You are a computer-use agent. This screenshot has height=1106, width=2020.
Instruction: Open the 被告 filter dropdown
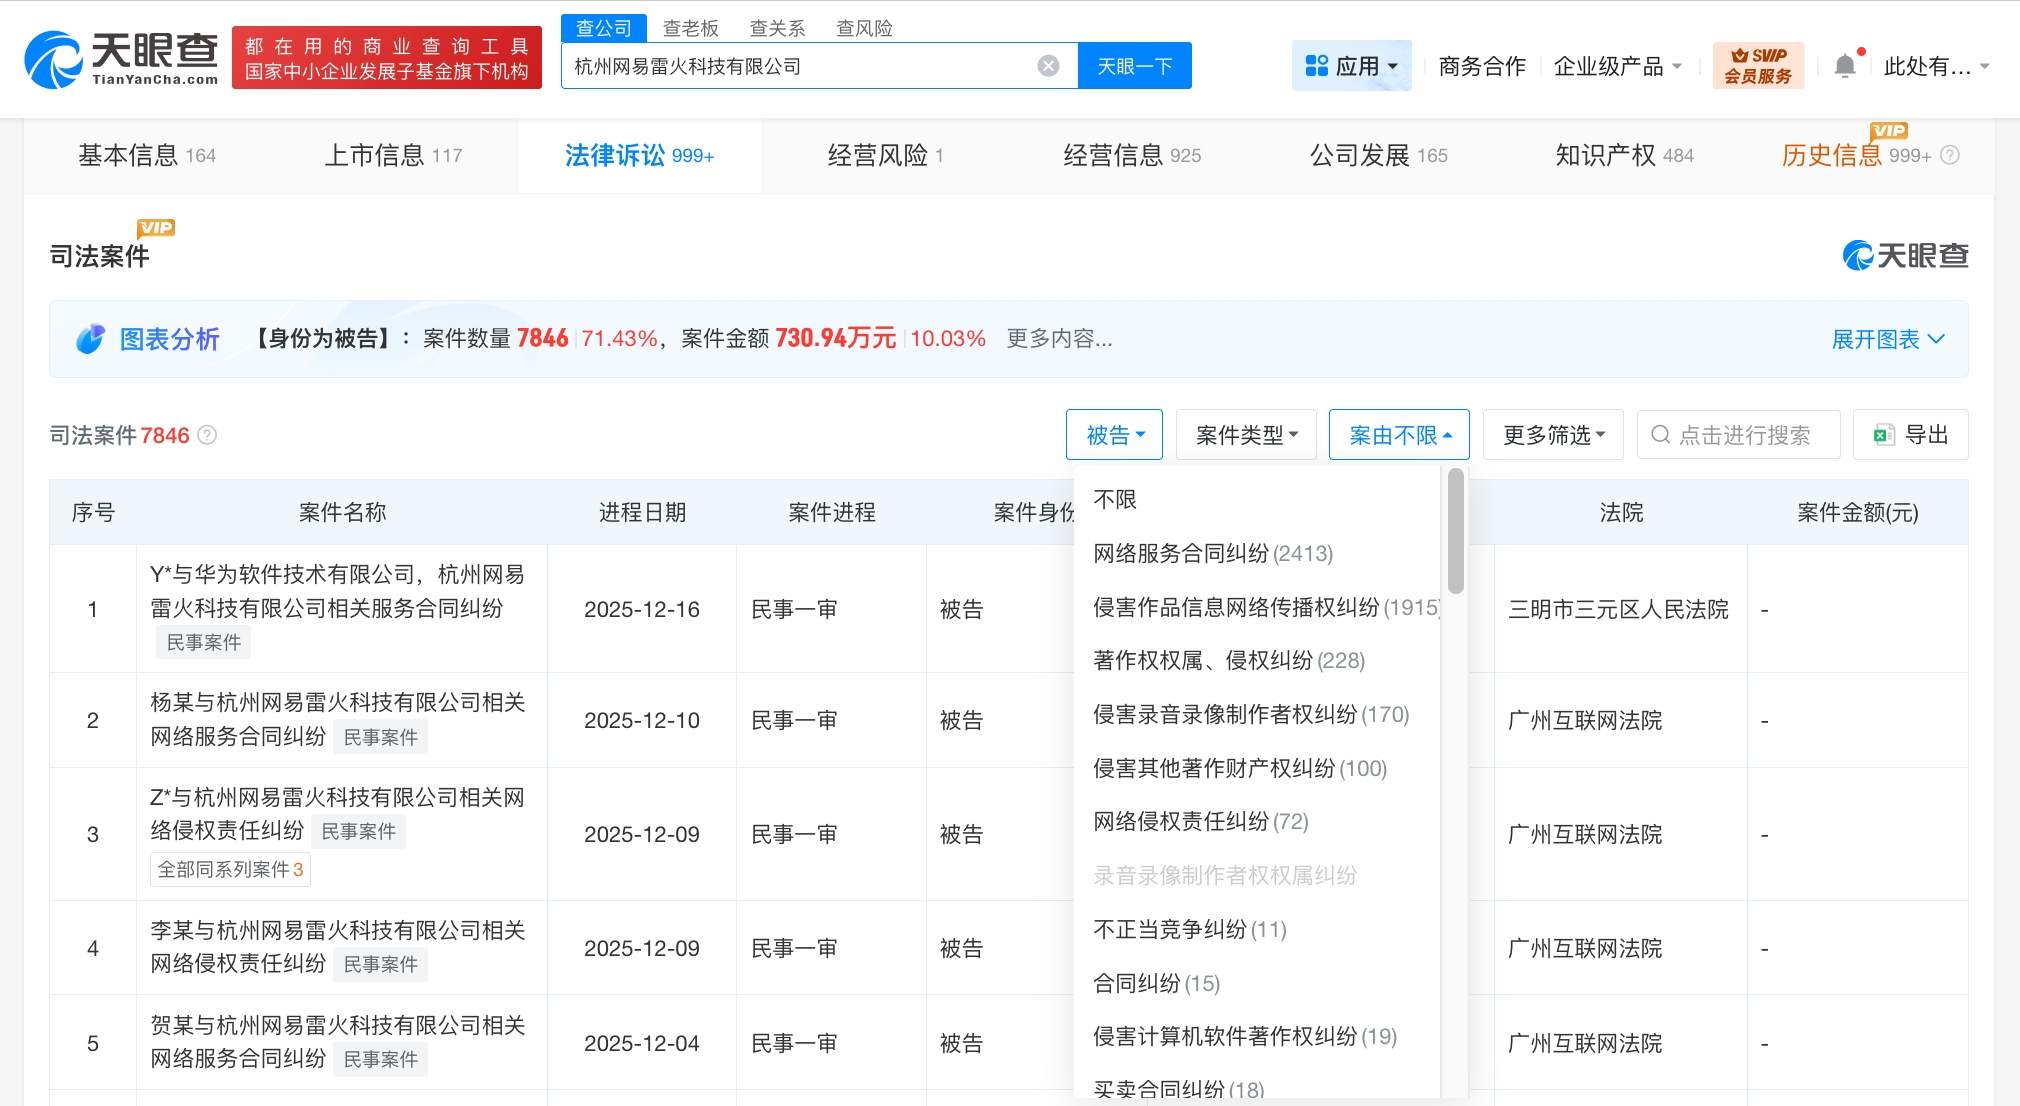click(x=1114, y=435)
